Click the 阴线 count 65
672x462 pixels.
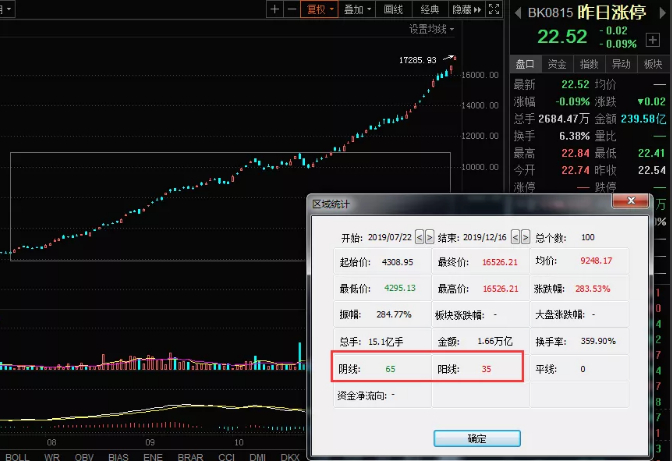click(390, 369)
